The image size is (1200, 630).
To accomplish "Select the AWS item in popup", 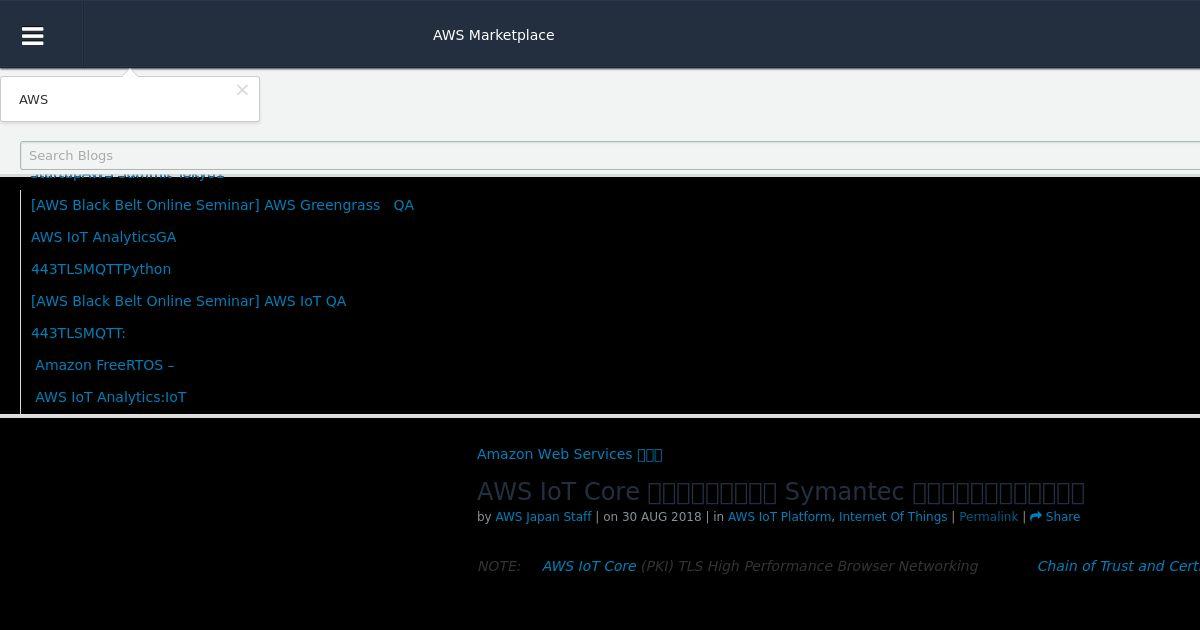I will pos(34,100).
